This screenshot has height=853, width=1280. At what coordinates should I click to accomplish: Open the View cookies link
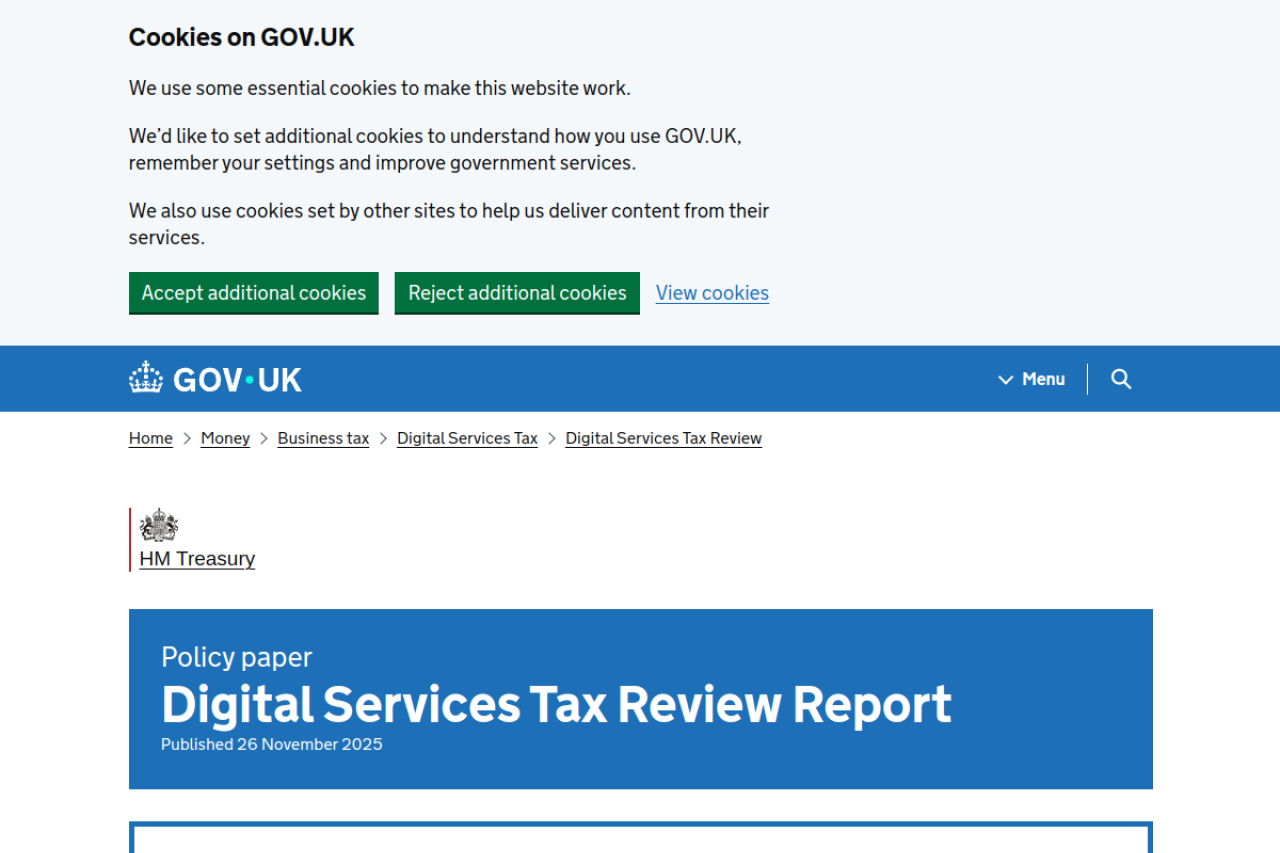(712, 293)
